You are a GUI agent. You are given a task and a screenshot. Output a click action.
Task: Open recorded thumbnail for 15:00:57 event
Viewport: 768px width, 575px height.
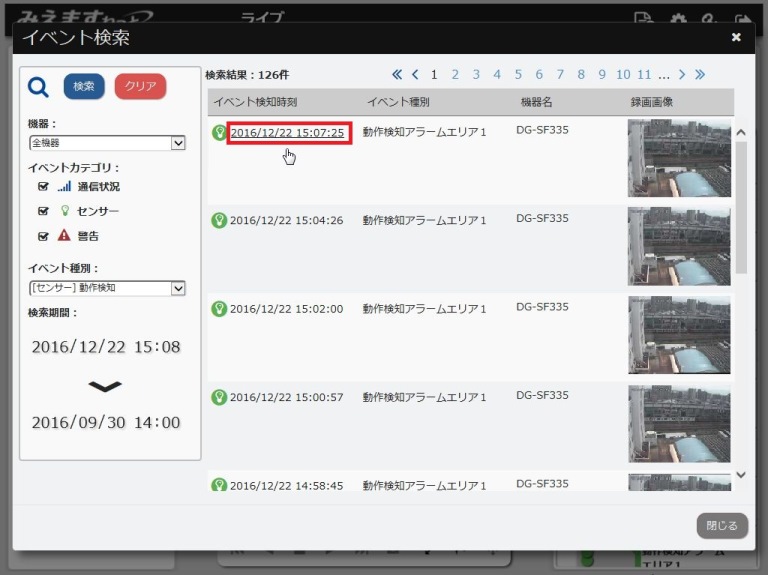tap(679, 422)
